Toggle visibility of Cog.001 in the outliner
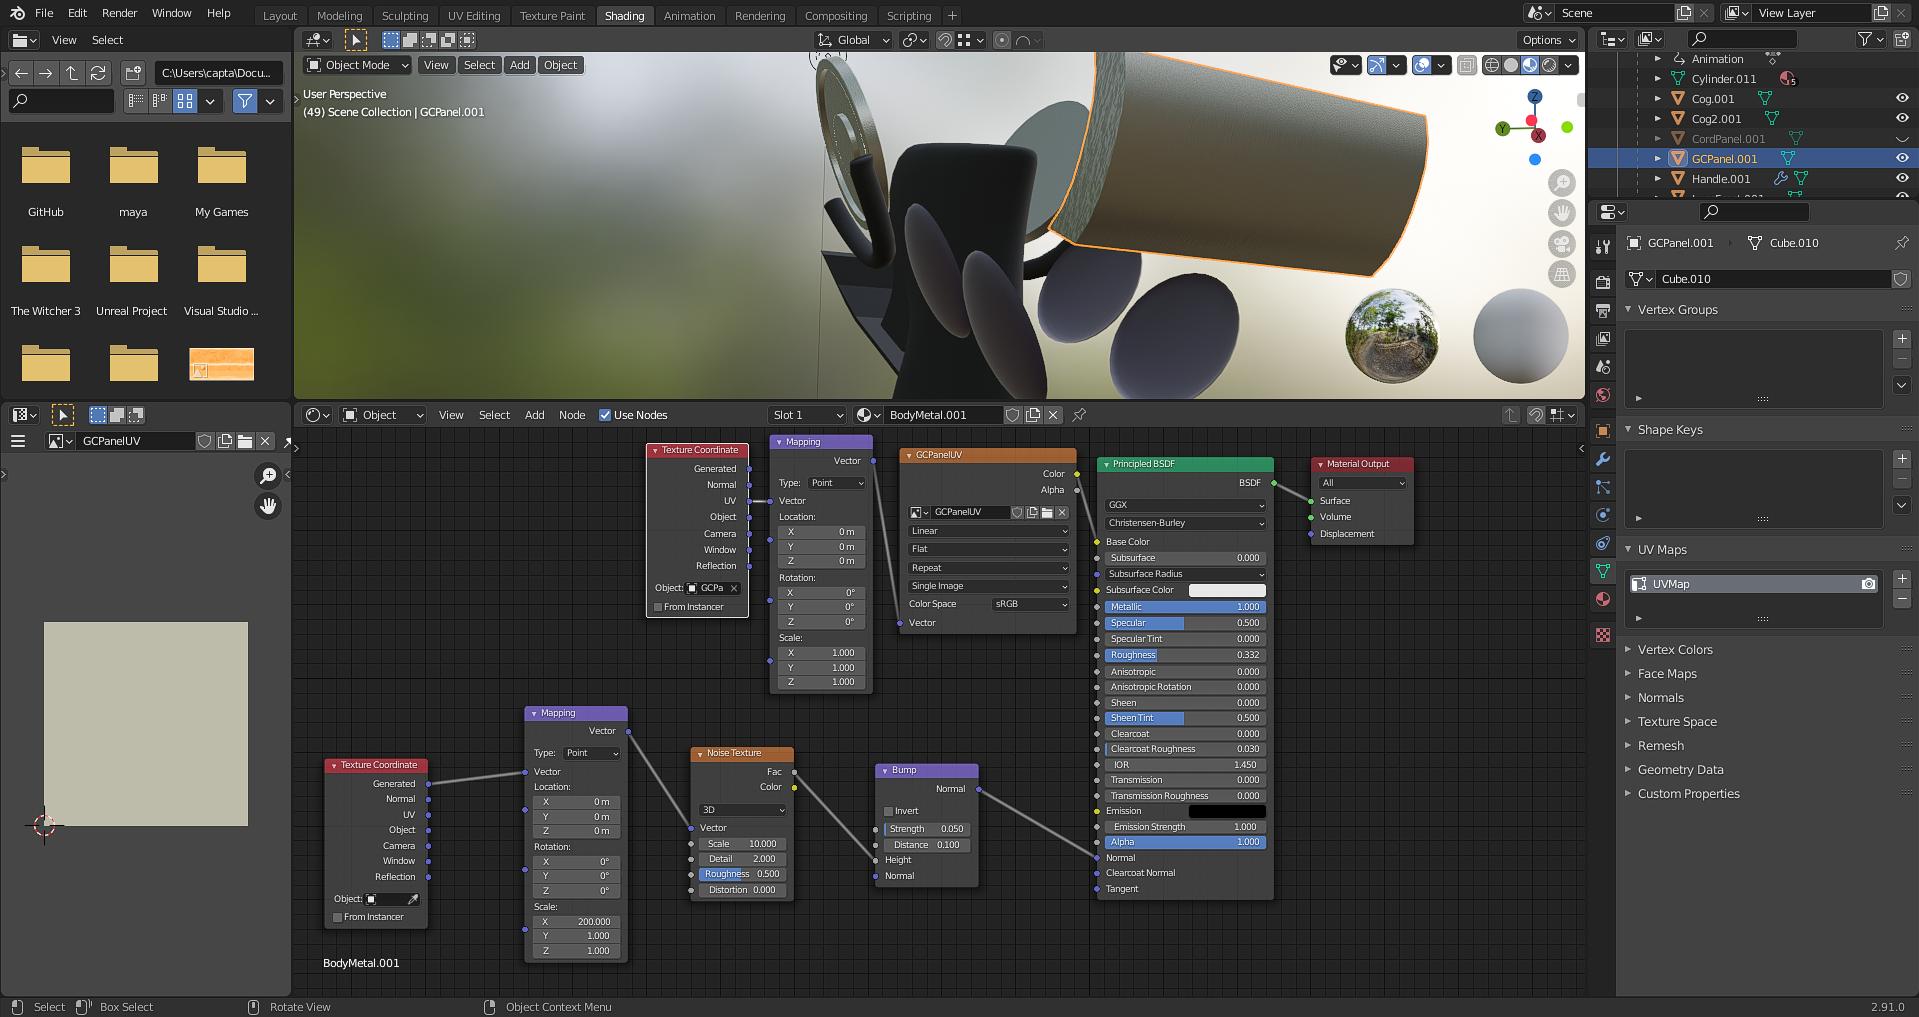 (1904, 98)
